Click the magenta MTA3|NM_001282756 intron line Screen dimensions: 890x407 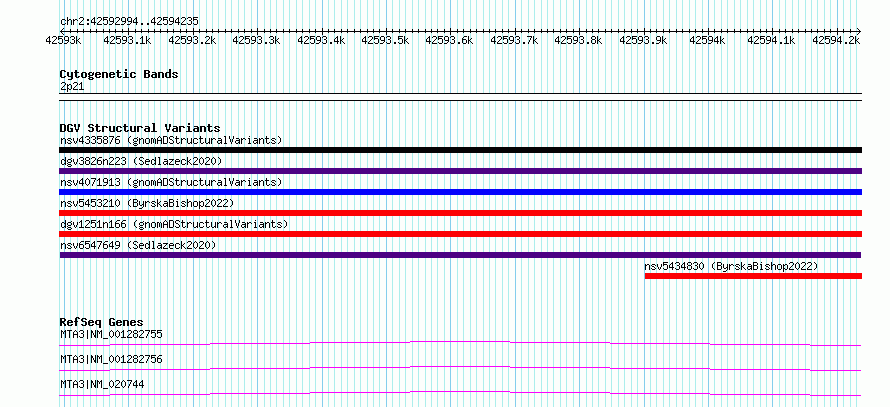(461, 368)
